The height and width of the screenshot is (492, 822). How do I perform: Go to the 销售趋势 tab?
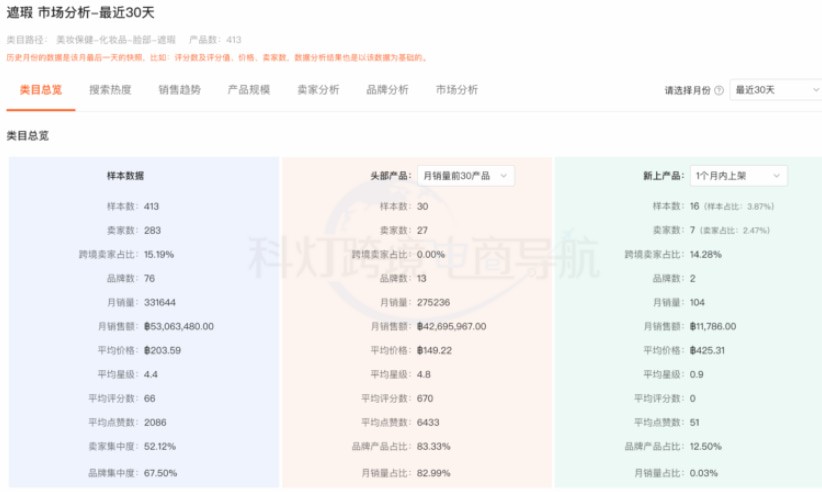[x=179, y=89]
